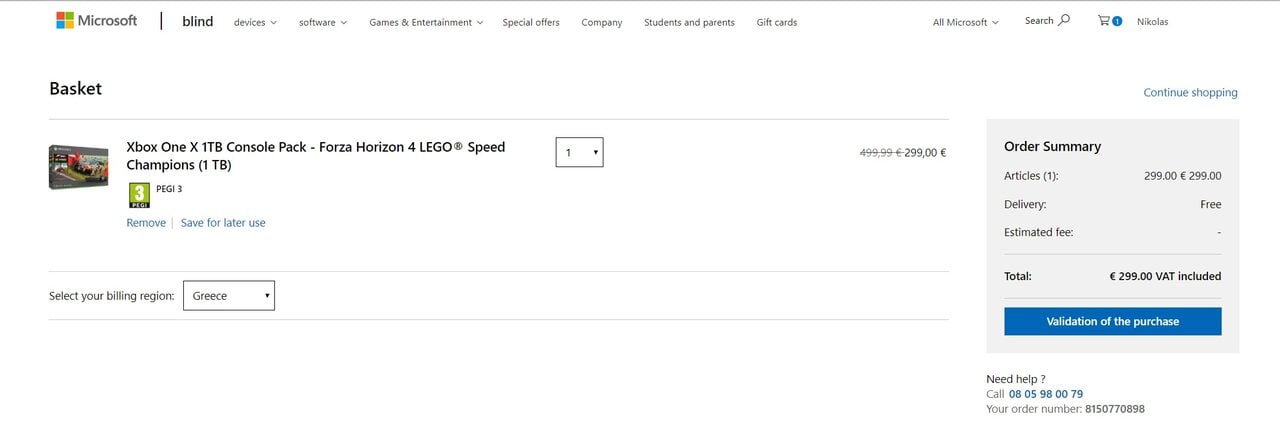Viewport: 1280px width, 424px height.
Task: Click Save for later use
Action: pyautogui.click(x=223, y=223)
